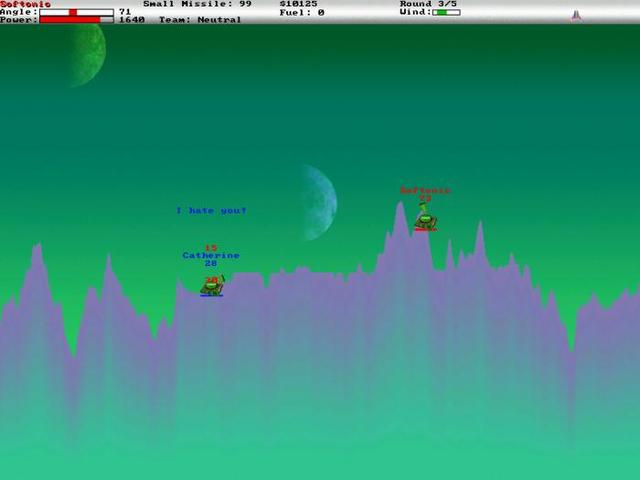
Task: Click the Fuel: 0 readout
Action: 301,12
